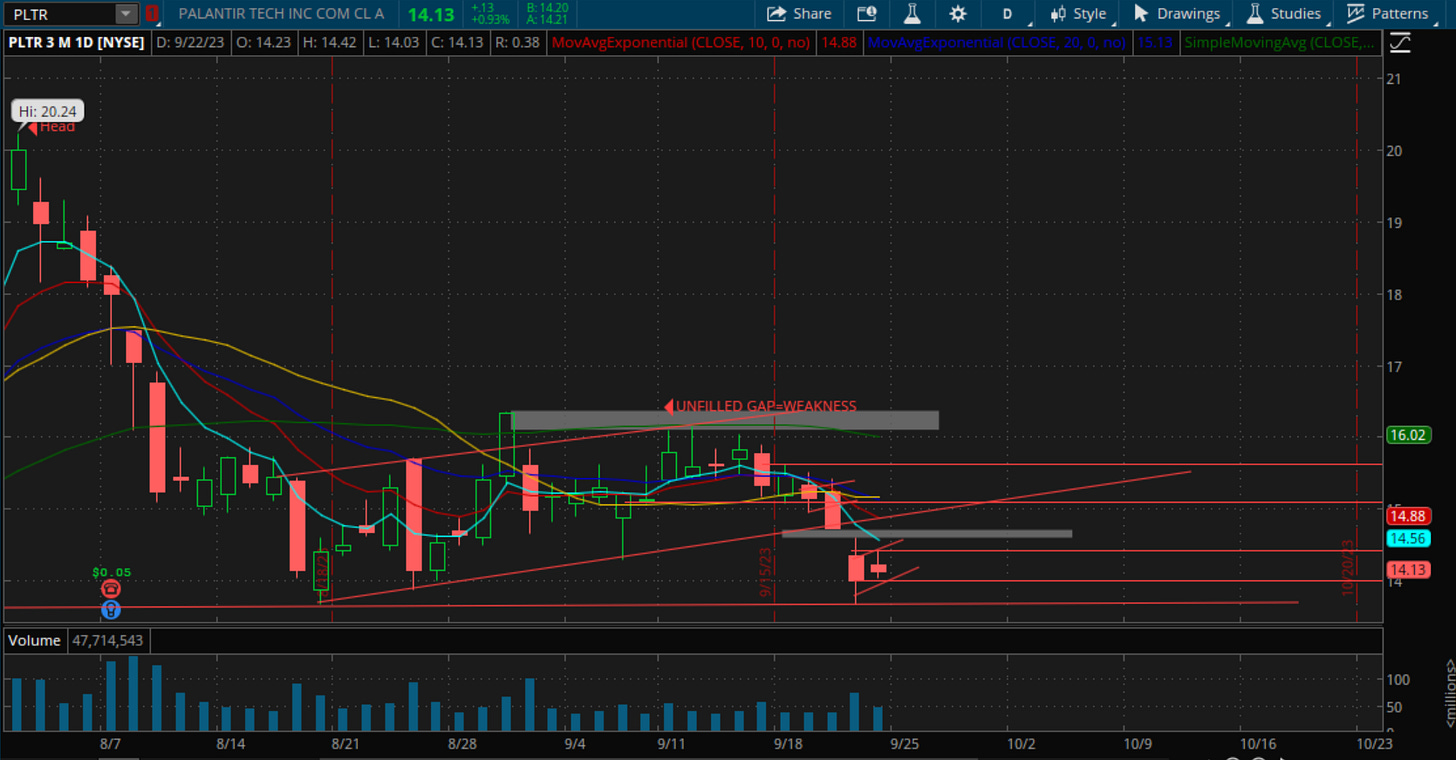This screenshot has width=1456, height=760.
Task: Click the red symbol link color box
Action: pyautogui.click(x=152, y=14)
